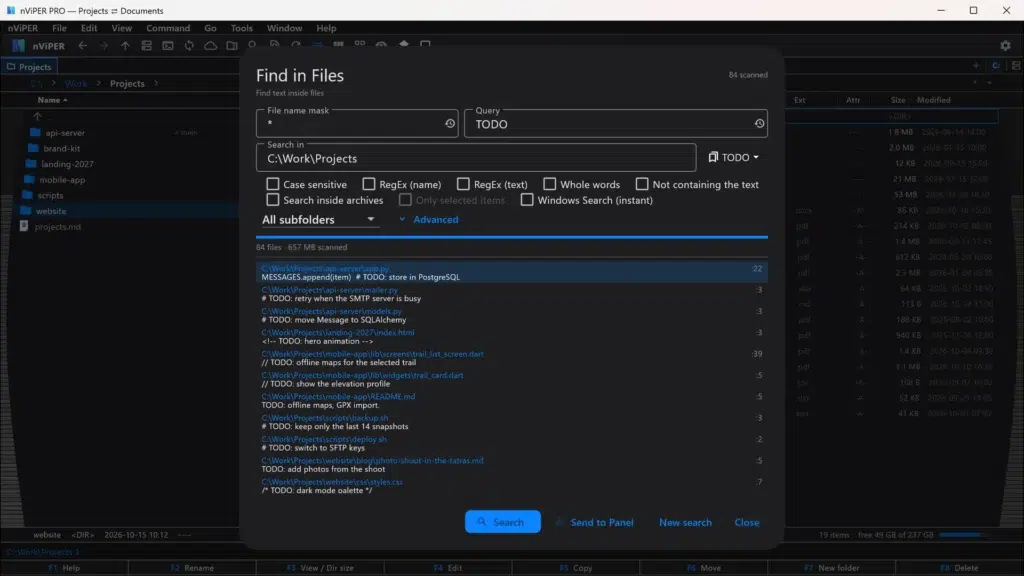The width and height of the screenshot is (1024, 576).
Task: Add a new tab with the plus icon
Action: [976, 66]
